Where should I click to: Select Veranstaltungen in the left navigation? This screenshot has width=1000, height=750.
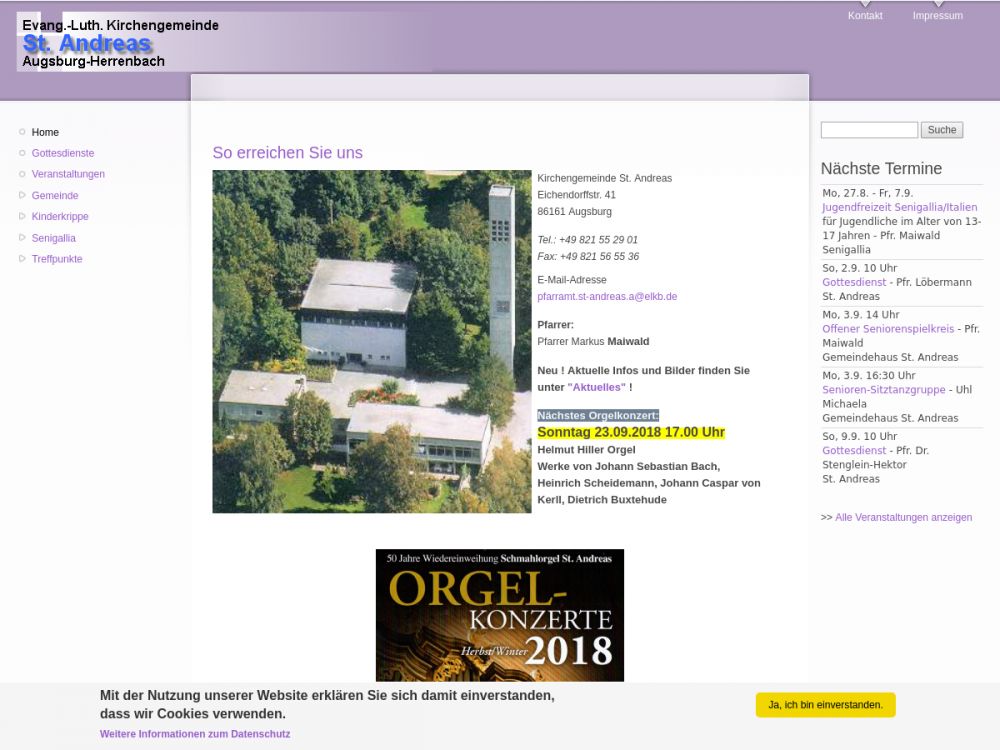(68, 174)
